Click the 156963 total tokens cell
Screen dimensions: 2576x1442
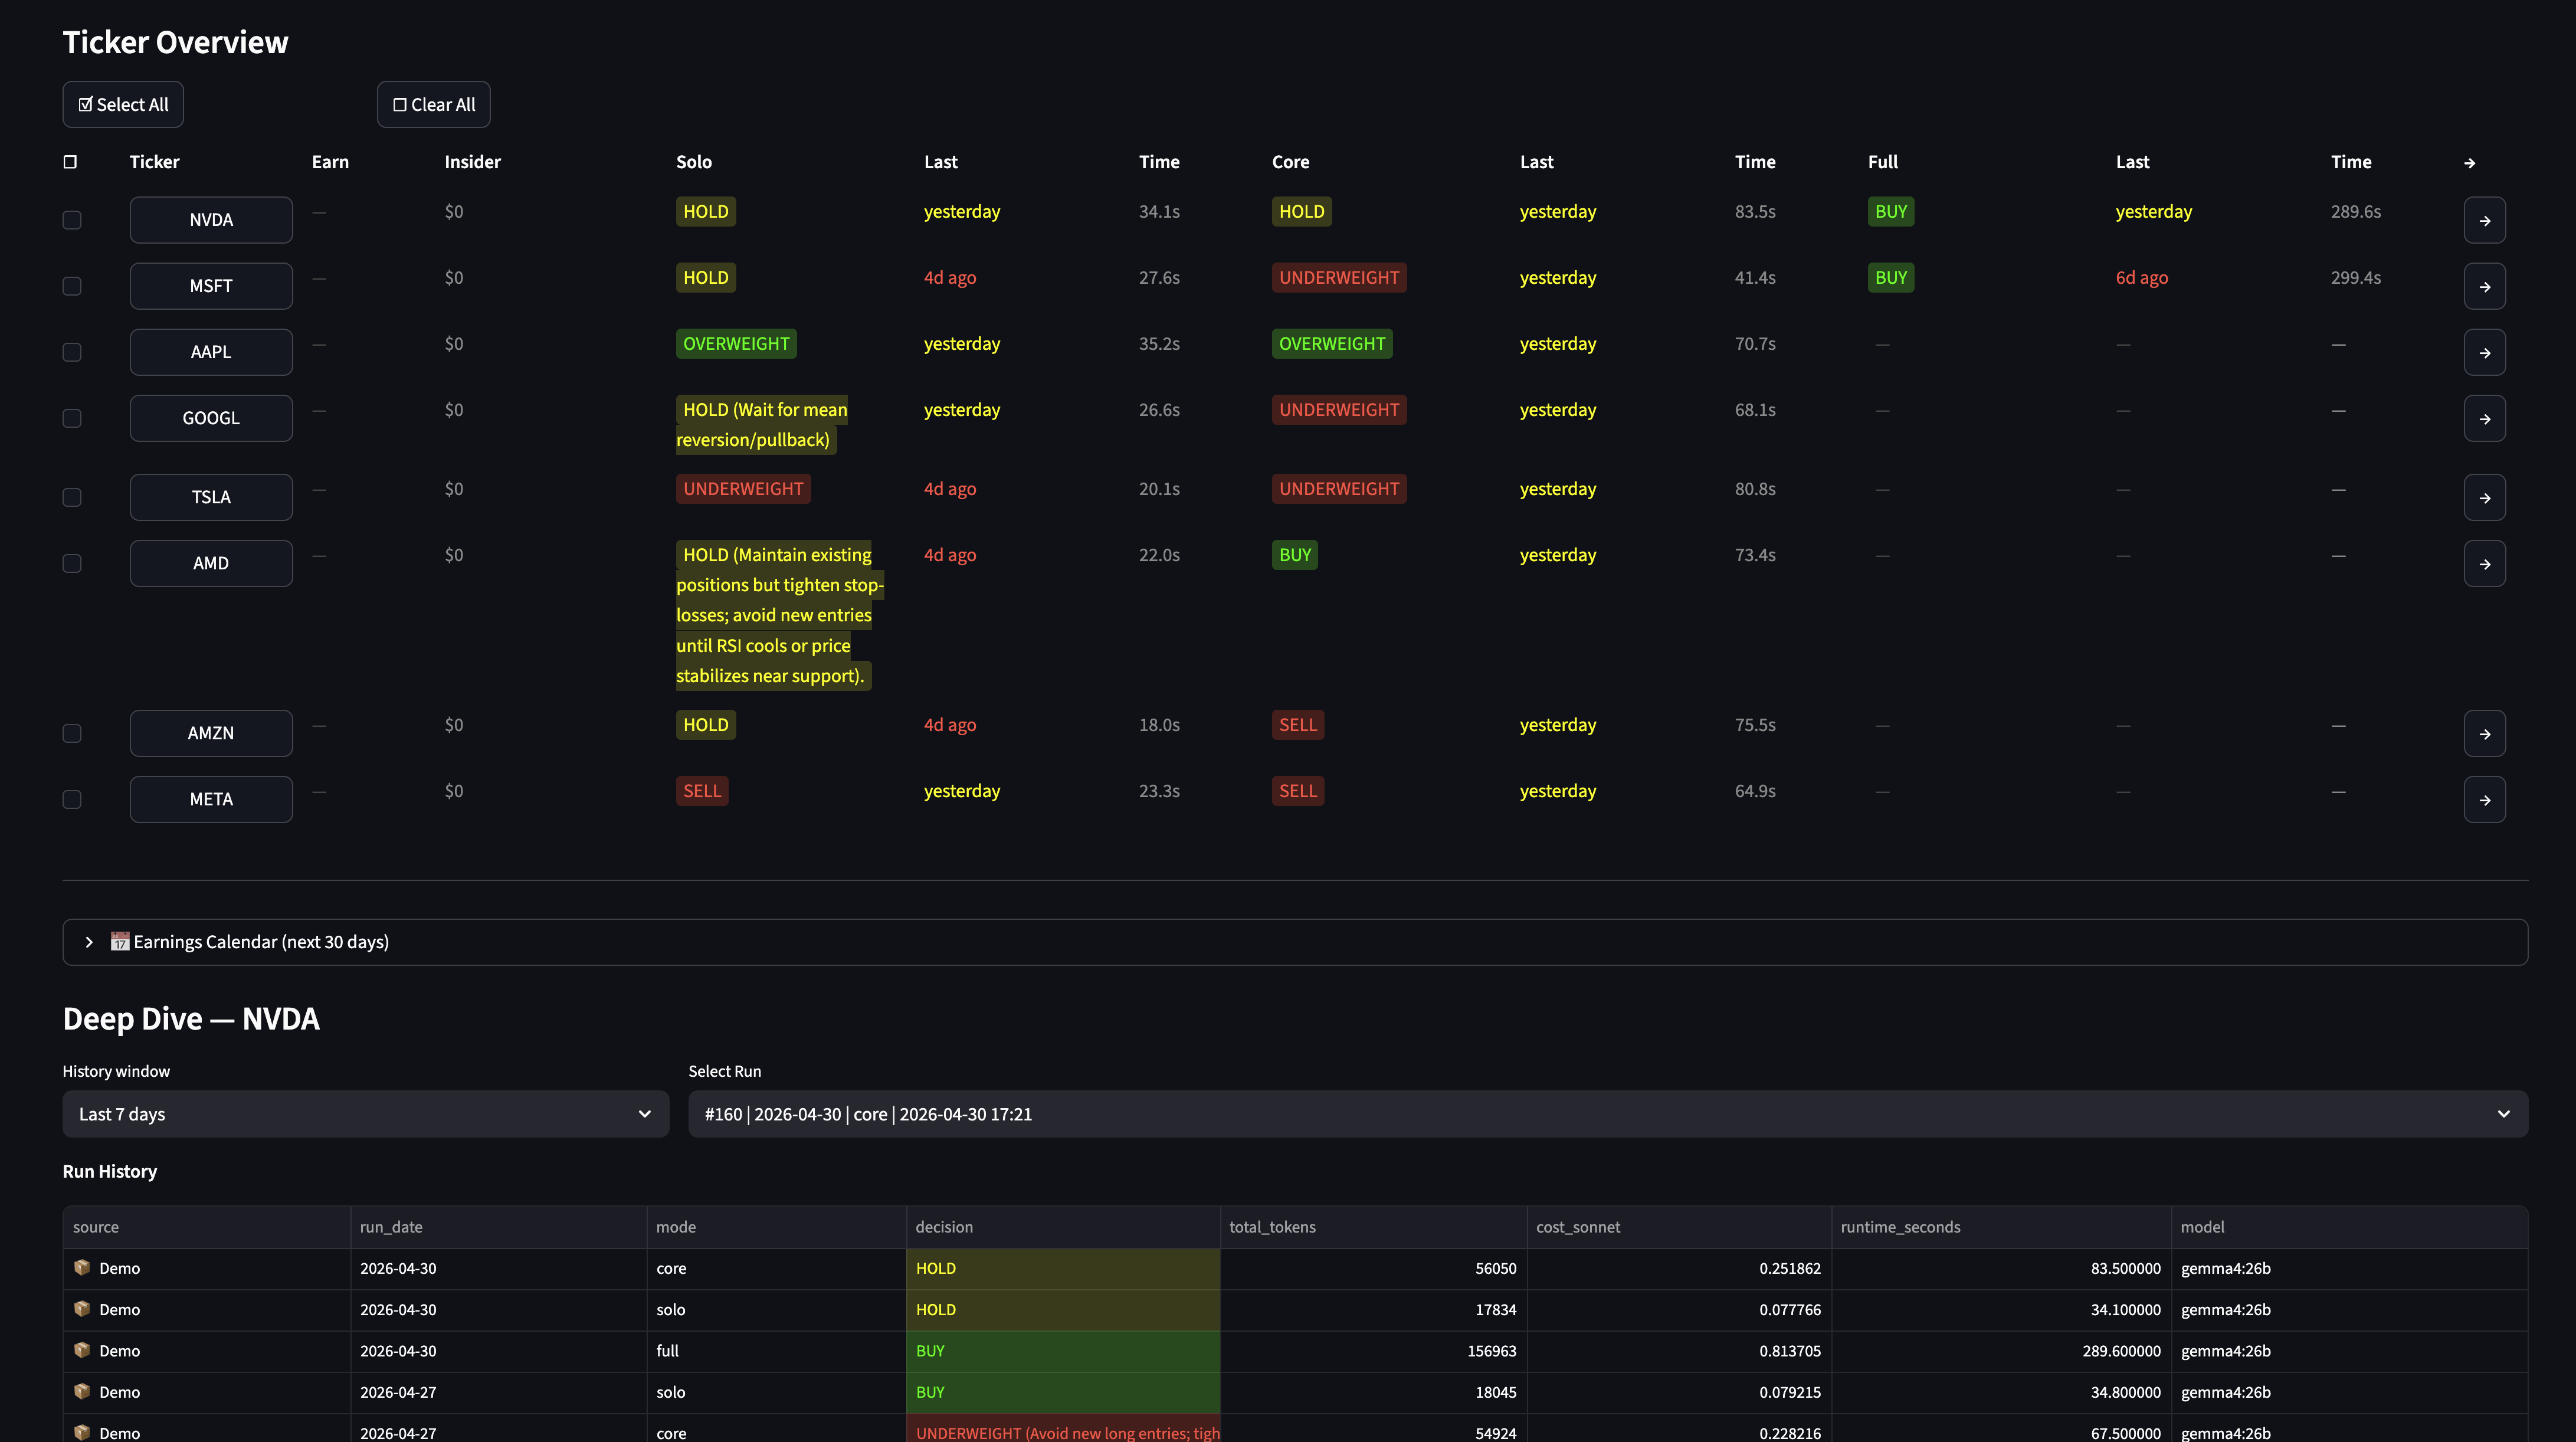[1373, 1351]
